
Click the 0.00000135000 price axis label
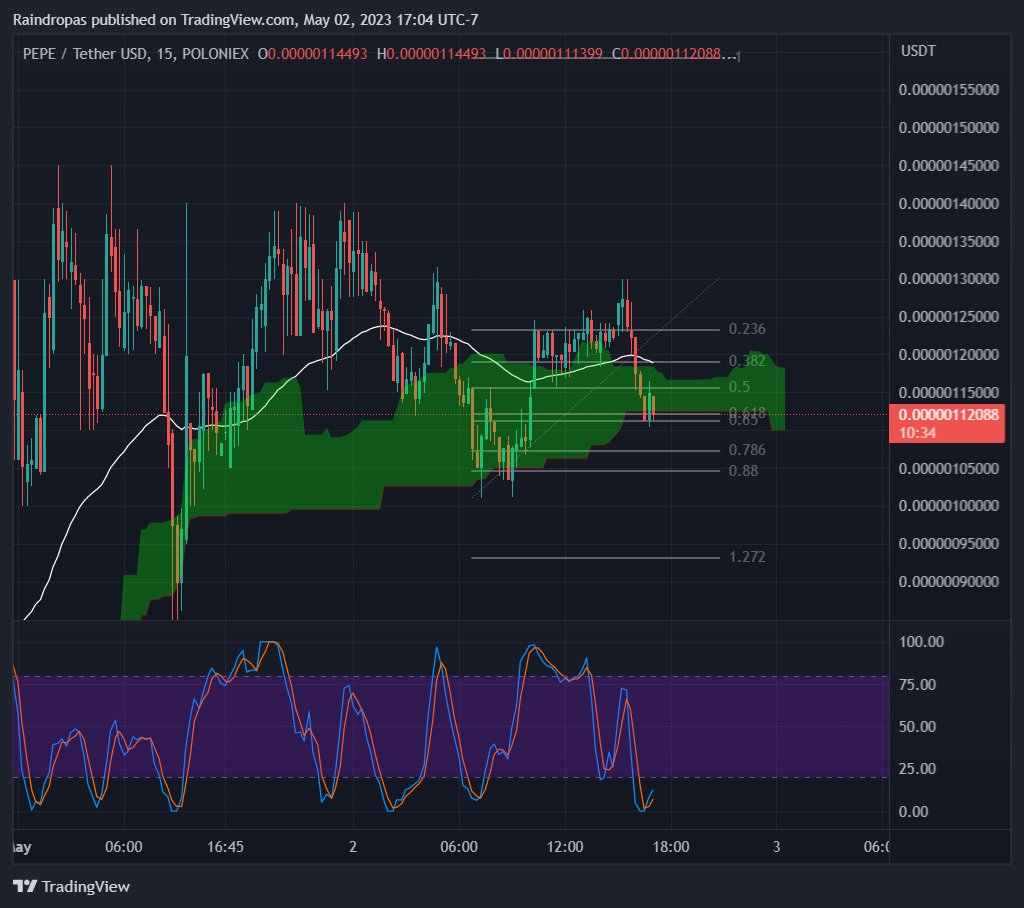[948, 241]
